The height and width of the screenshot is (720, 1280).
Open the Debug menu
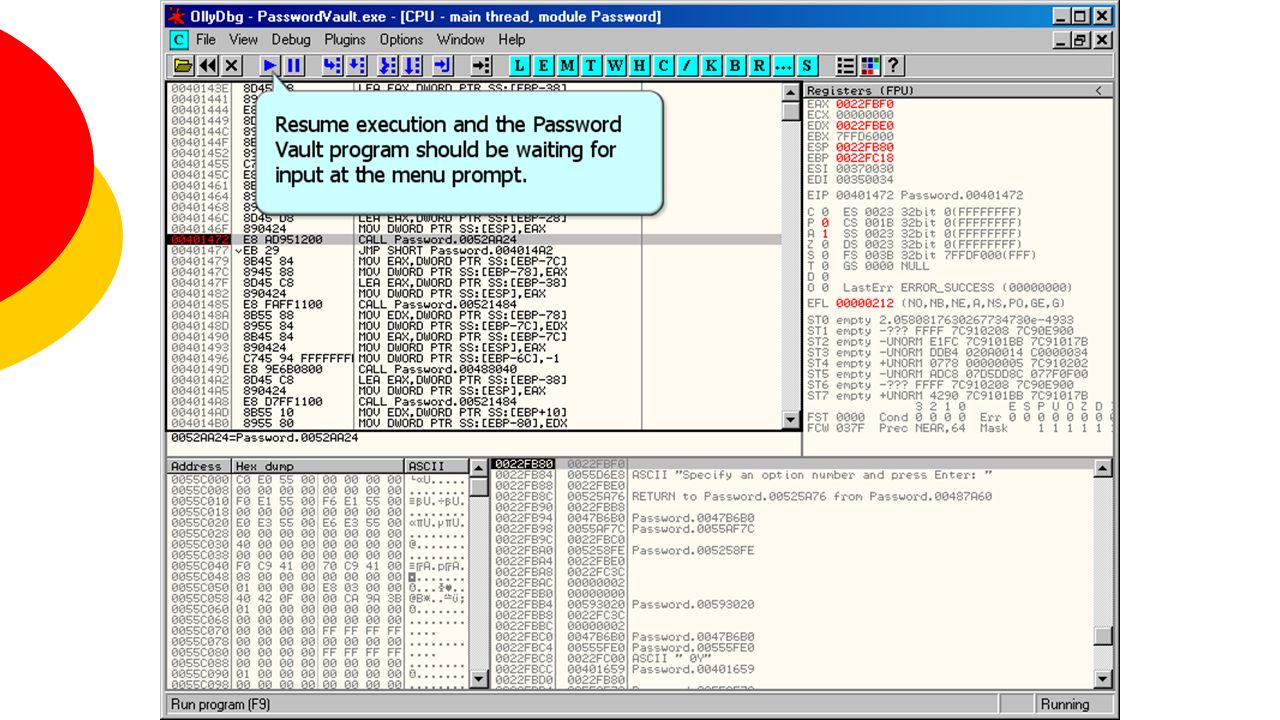291,40
